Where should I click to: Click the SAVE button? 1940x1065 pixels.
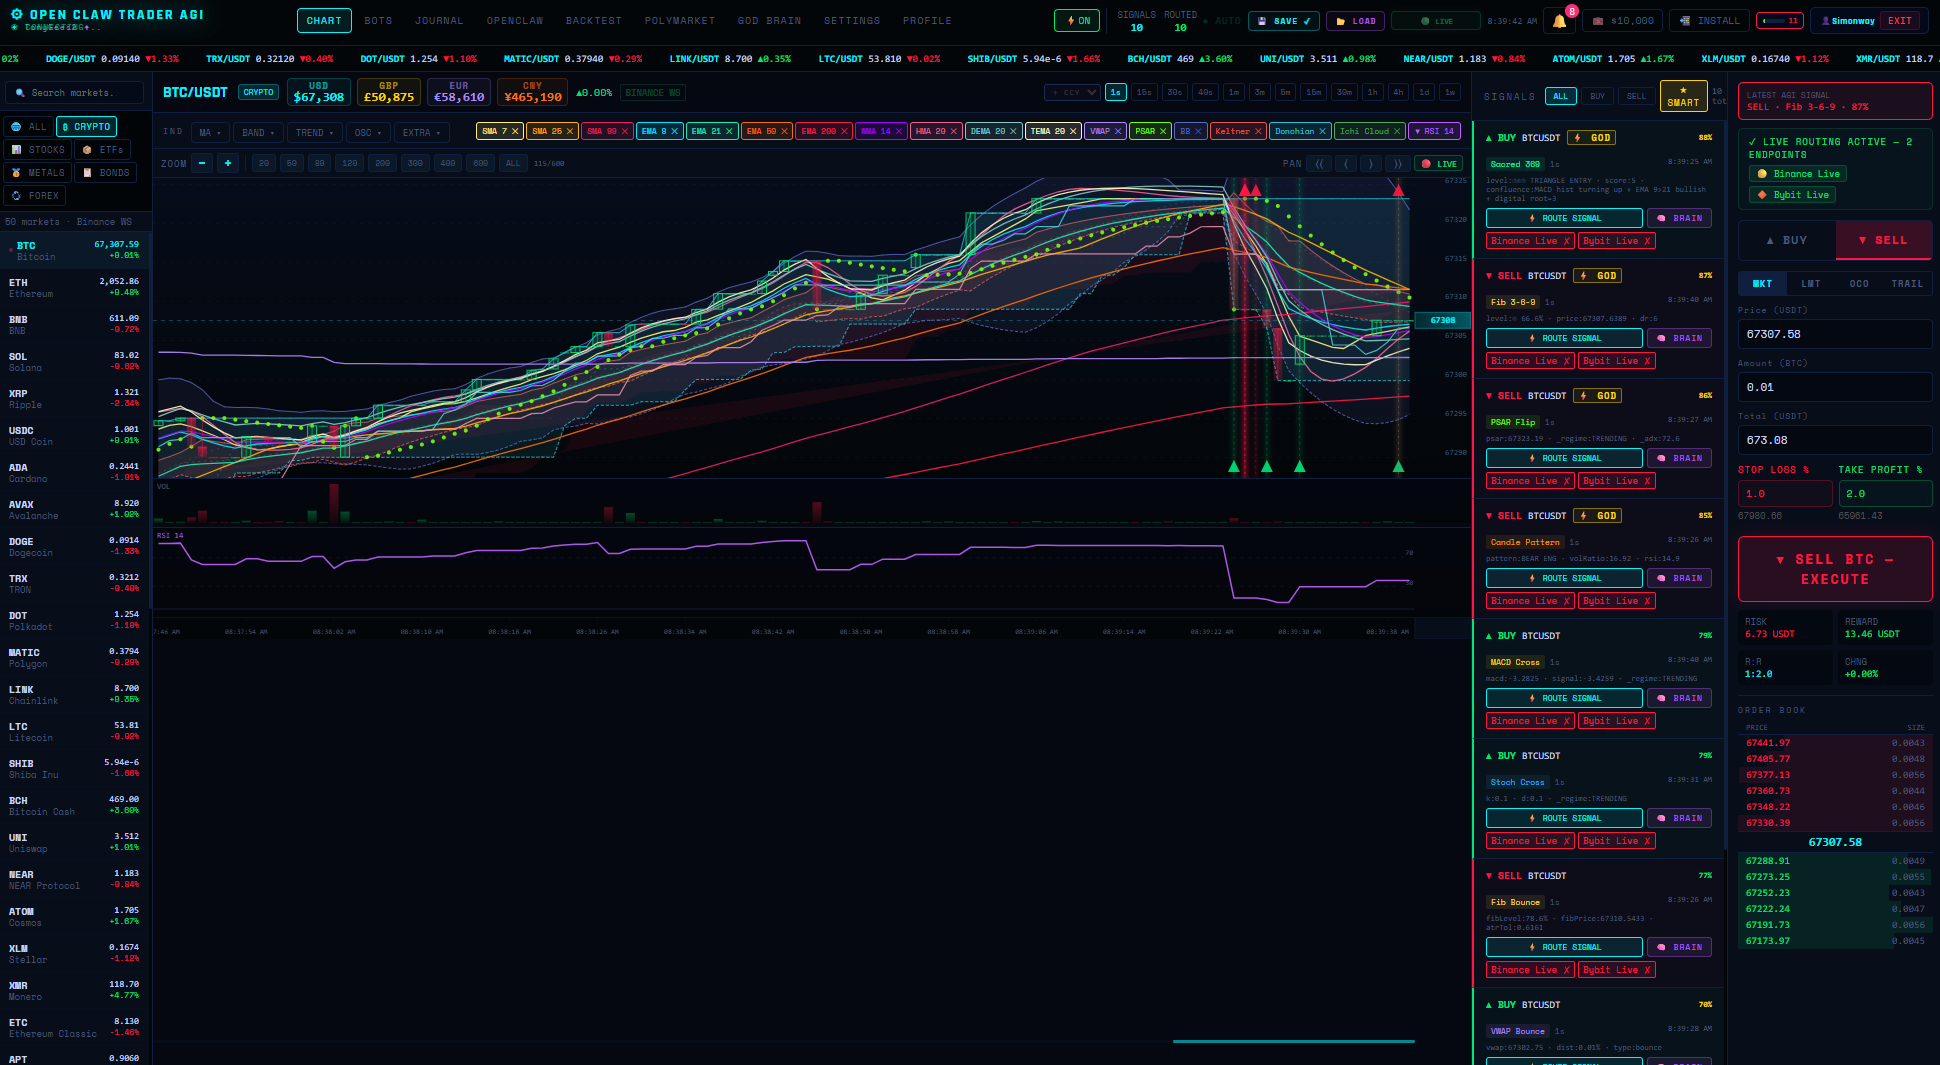pyautogui.click(x=1284, y=21)
